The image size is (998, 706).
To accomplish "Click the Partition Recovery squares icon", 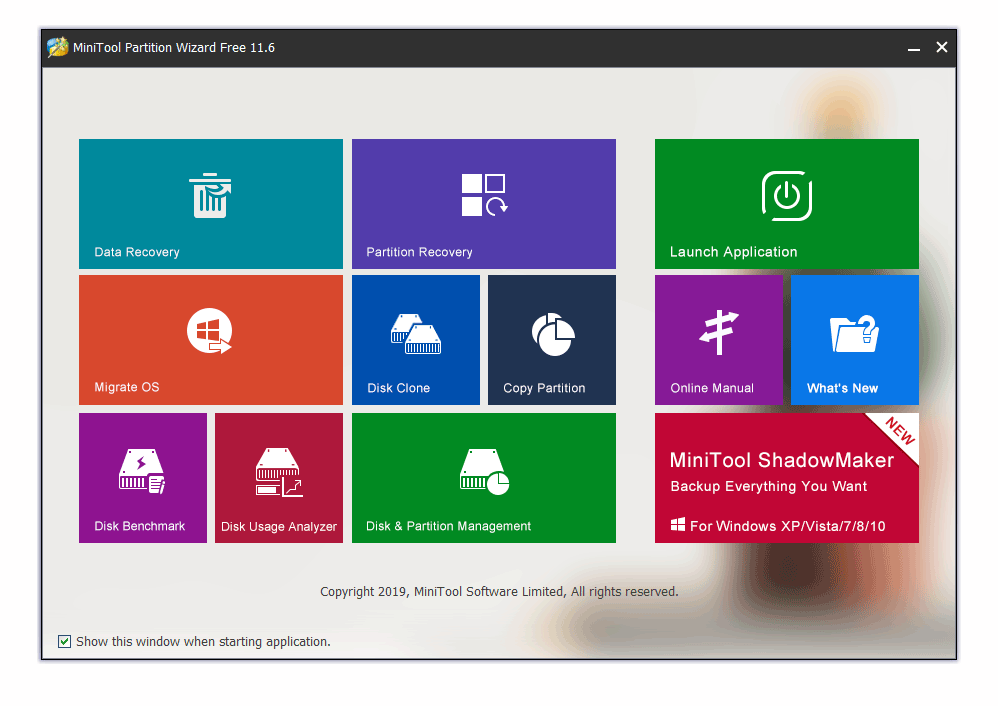I will pos(484,195).
